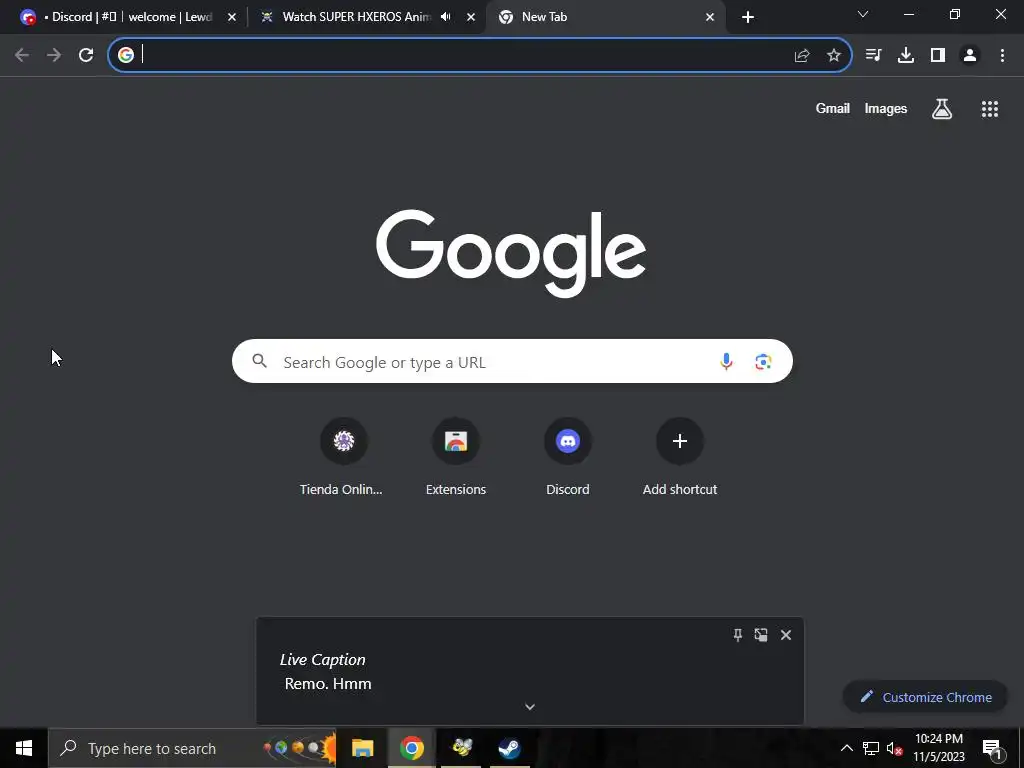The image size is (1024, 768).
Task: Open Search Labs flask icon
Action: [942, 109]
